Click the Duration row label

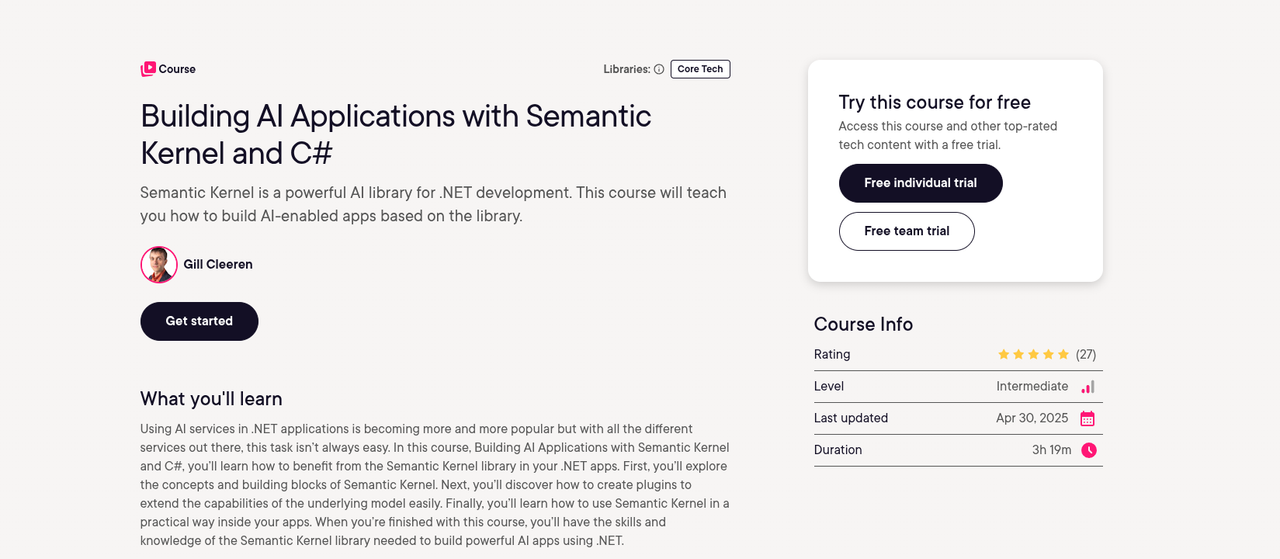point(838,450)
